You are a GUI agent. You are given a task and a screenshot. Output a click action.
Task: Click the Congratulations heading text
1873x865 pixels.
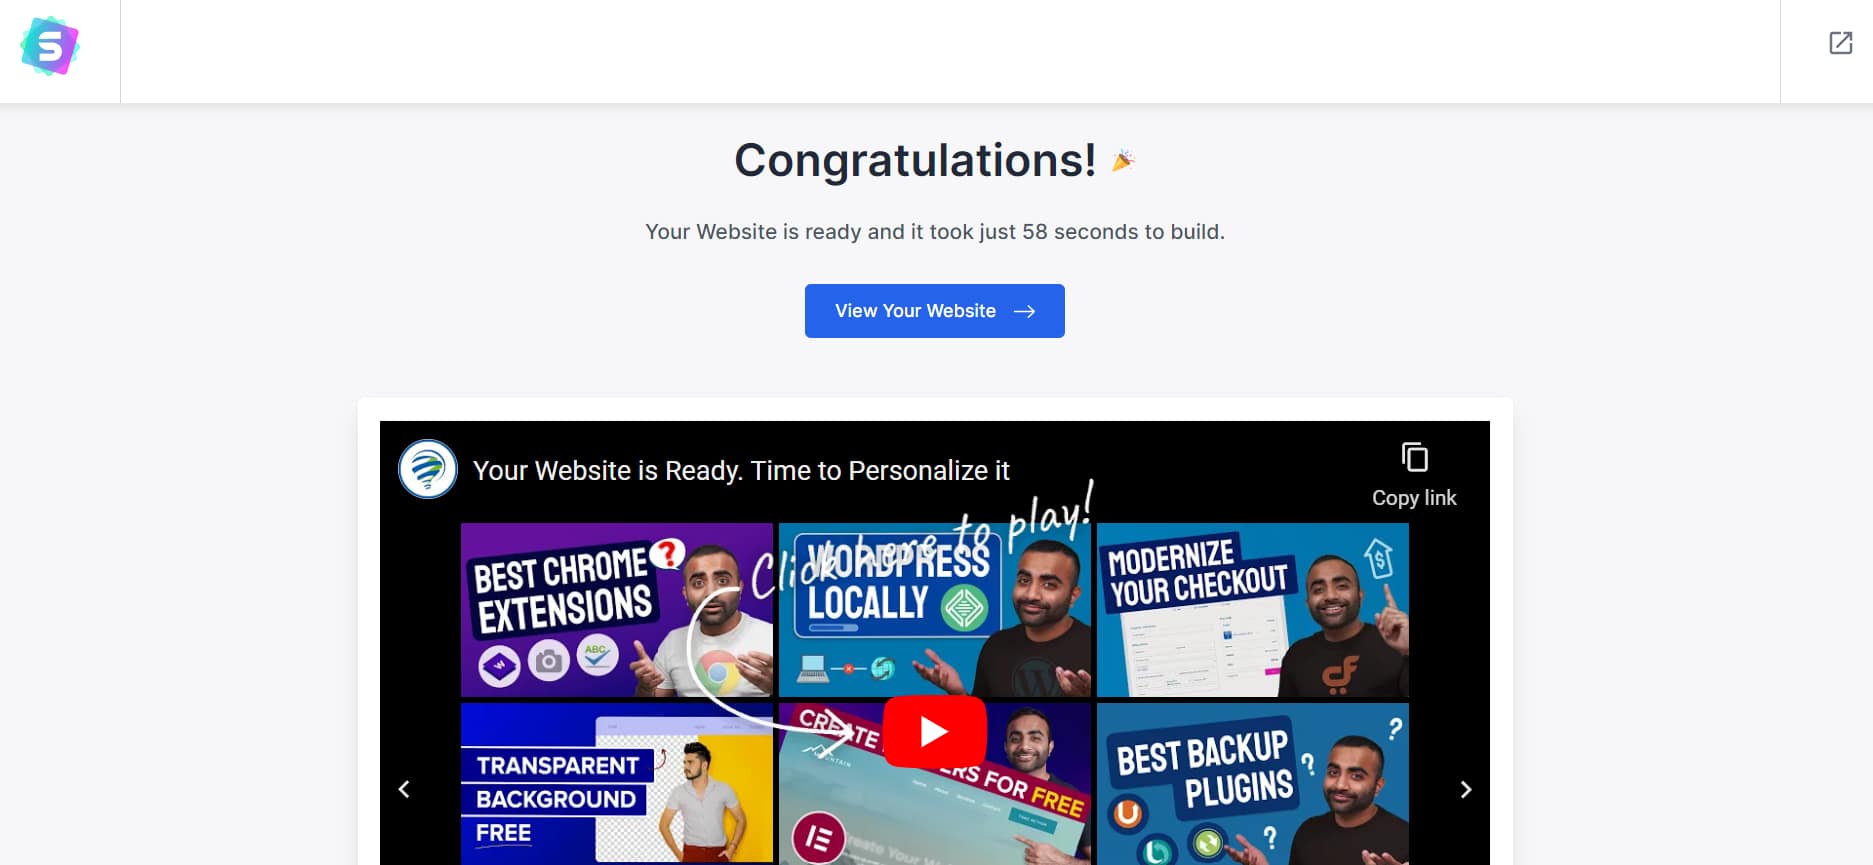pos(915,160)
